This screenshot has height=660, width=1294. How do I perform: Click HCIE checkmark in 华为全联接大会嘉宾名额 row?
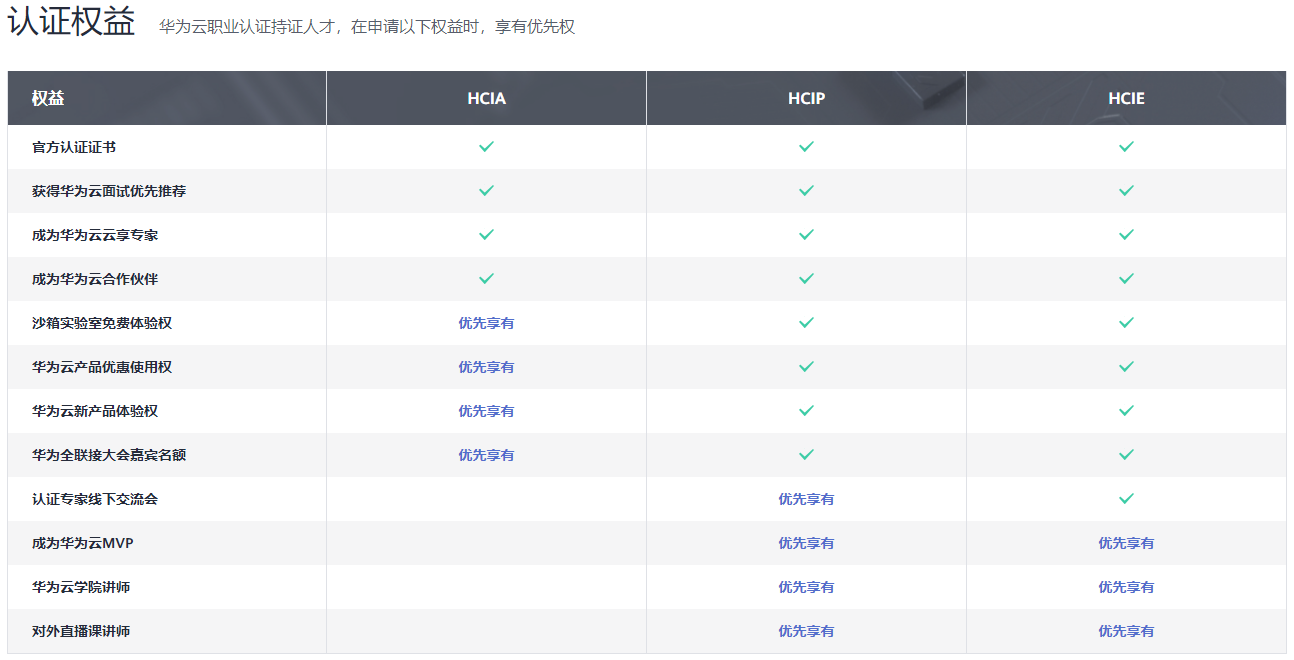1126,454
